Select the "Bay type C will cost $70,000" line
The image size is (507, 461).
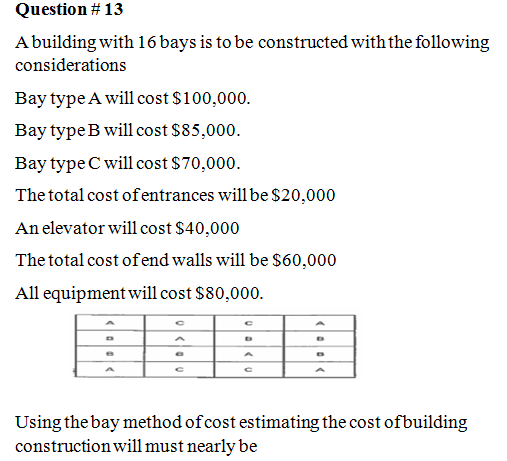(x=127, y=163)
